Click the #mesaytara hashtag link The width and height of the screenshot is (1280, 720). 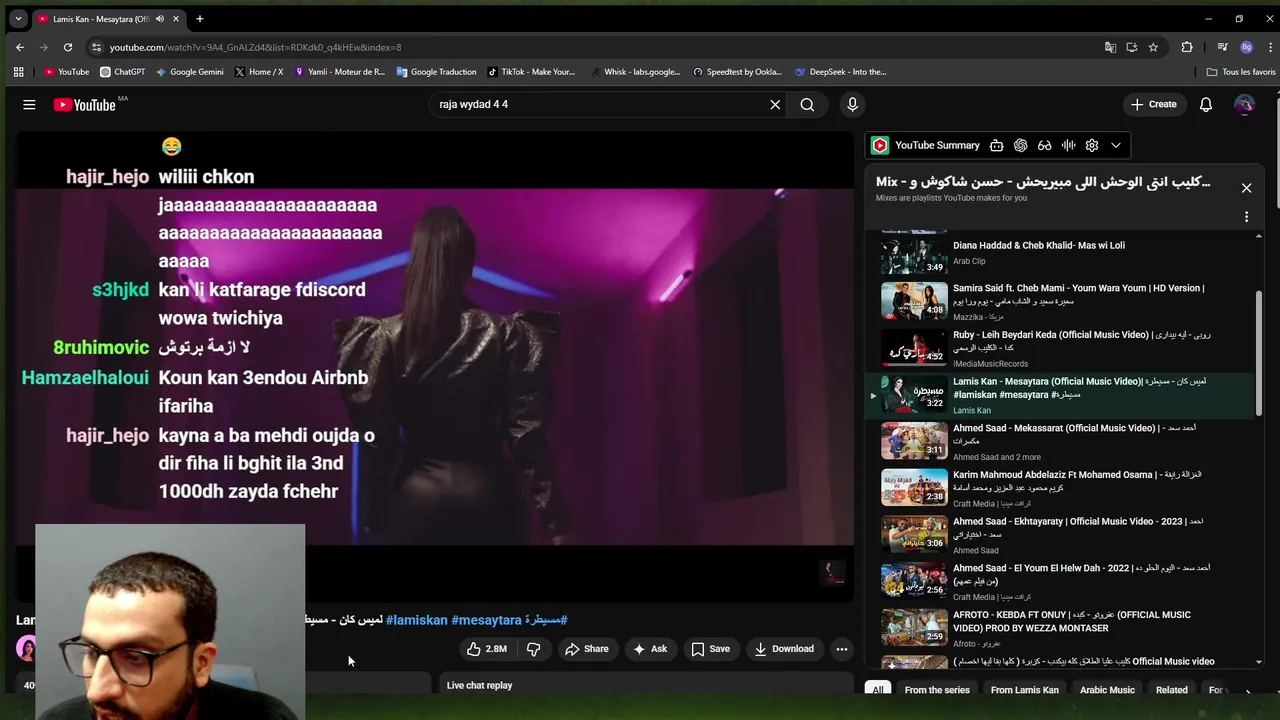click(486, 620)
